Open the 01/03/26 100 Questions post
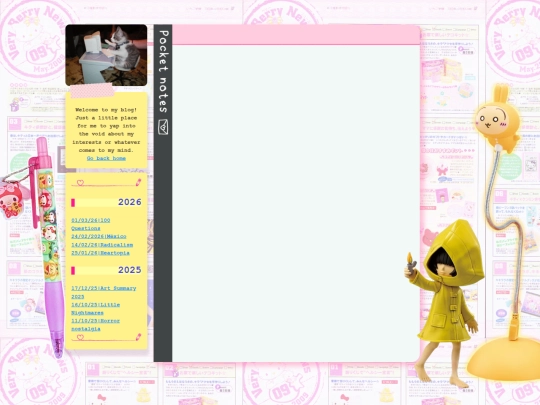Screen dimensions: 540x405 tap(91, 224)
